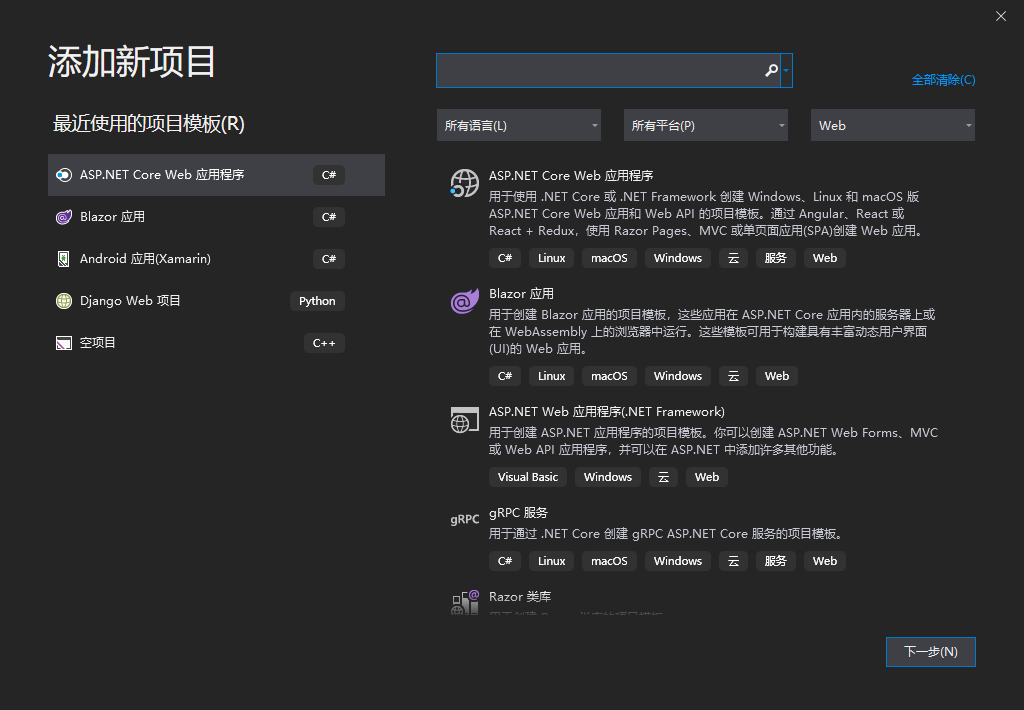Image resolution: width=1024 pixels, height=710 pixels.
Task: Click C# tag beside recent Blazor 应用
Action: 328,217
